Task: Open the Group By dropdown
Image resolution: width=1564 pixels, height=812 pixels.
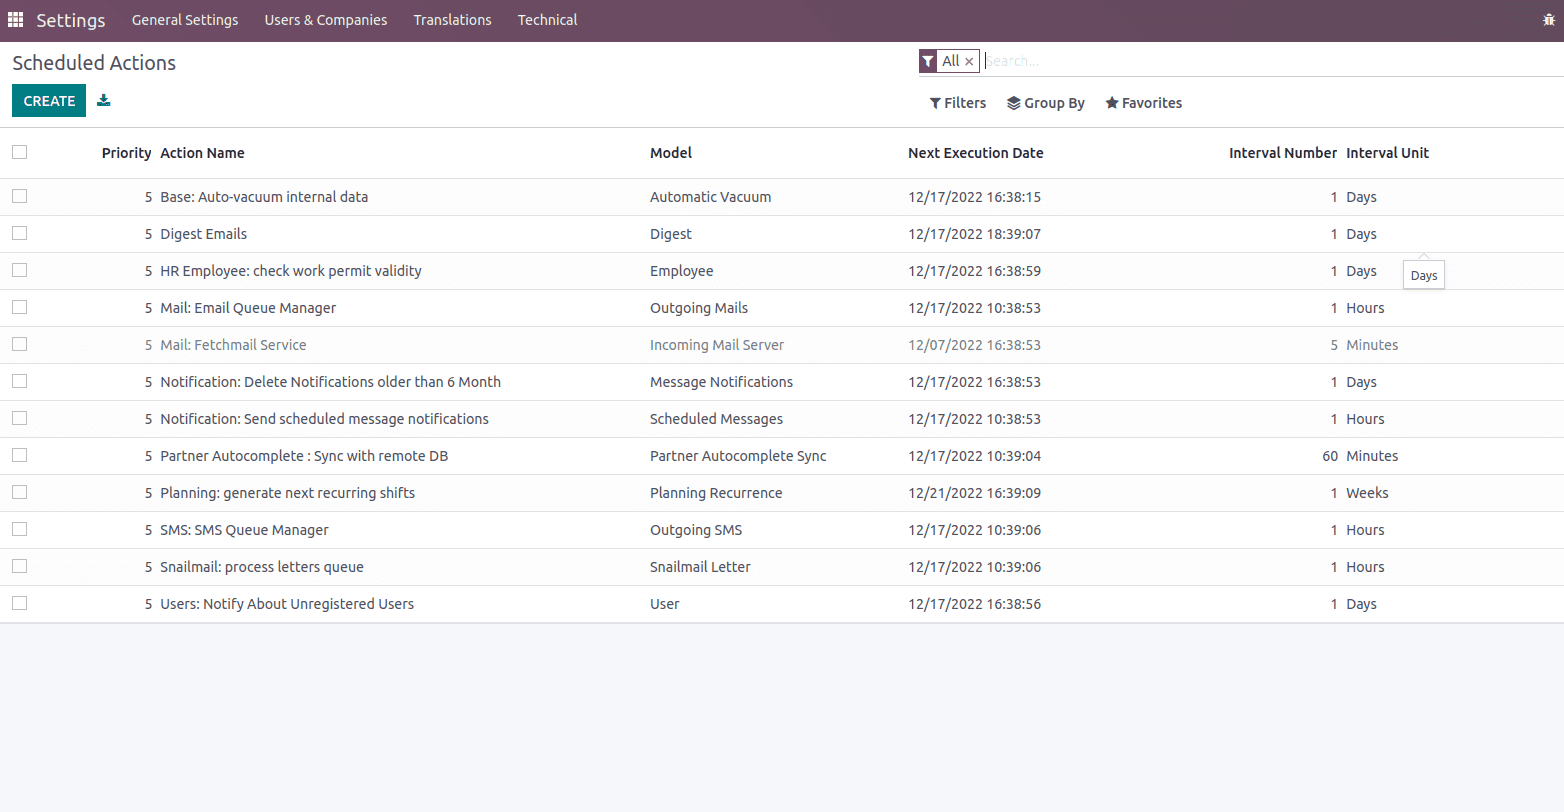Action: click(x=1046, y=103)
